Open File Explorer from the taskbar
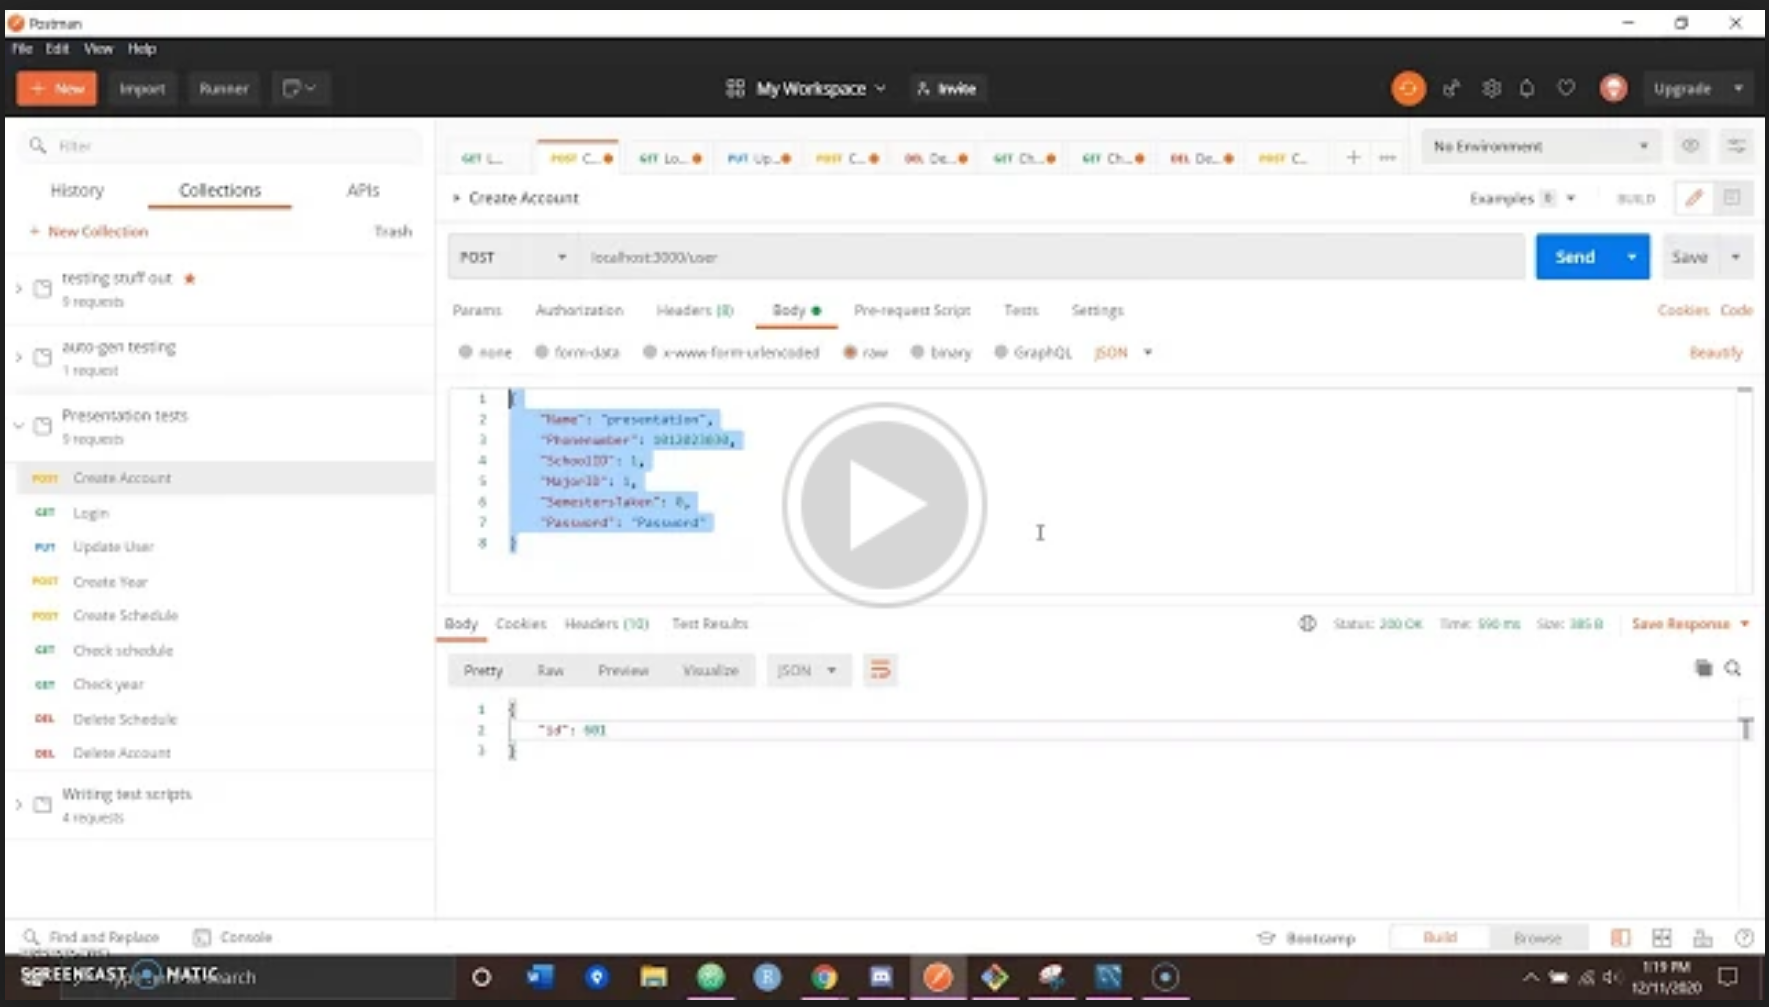 click(654, 977)
